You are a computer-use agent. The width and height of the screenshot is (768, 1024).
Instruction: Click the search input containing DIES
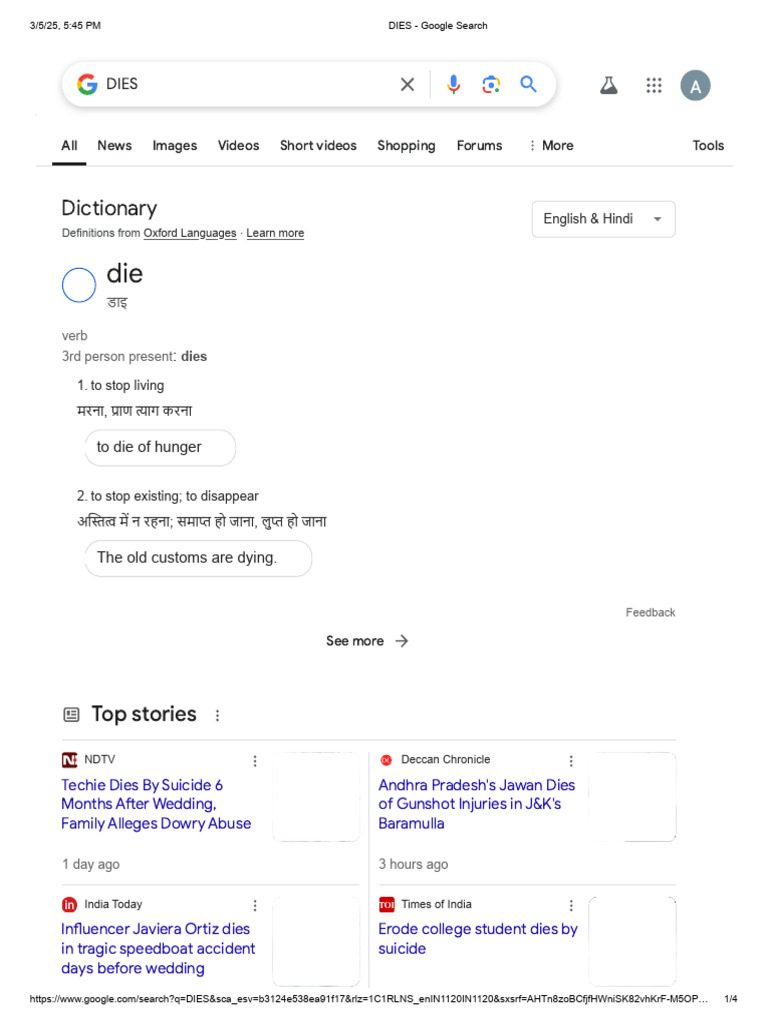pos(240,85)
